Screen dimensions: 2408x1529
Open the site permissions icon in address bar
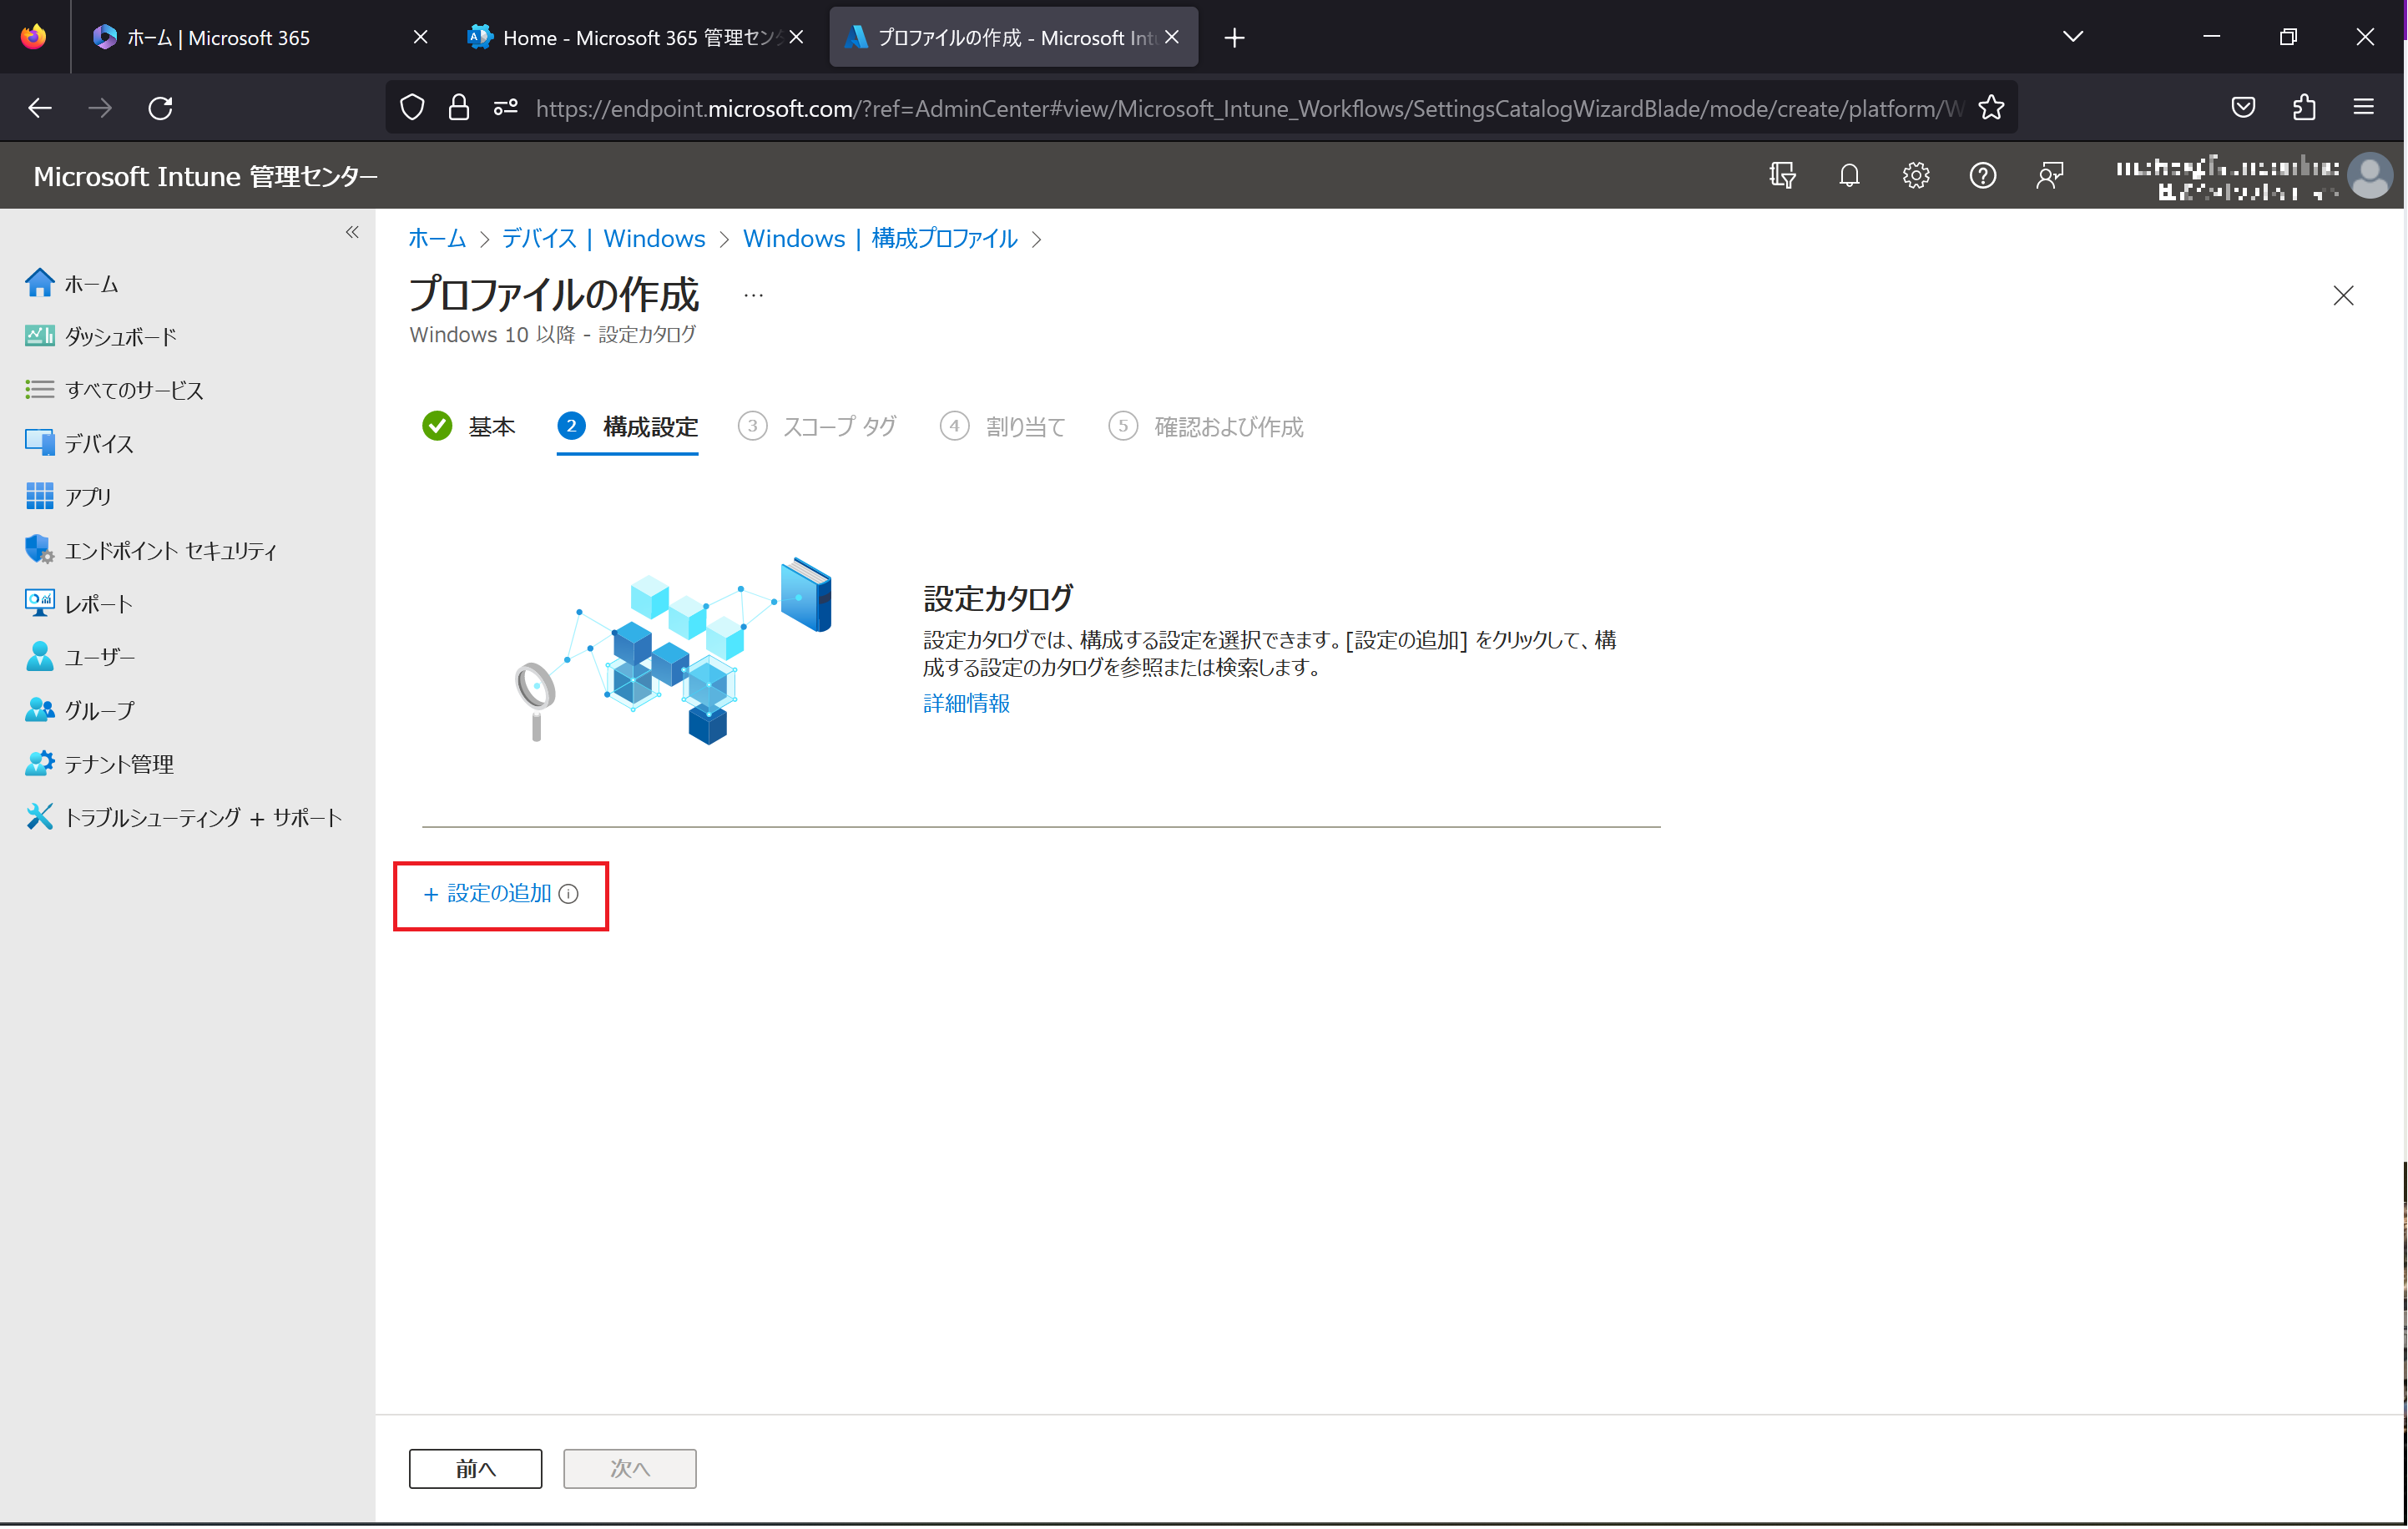click(x=506, y=108)
